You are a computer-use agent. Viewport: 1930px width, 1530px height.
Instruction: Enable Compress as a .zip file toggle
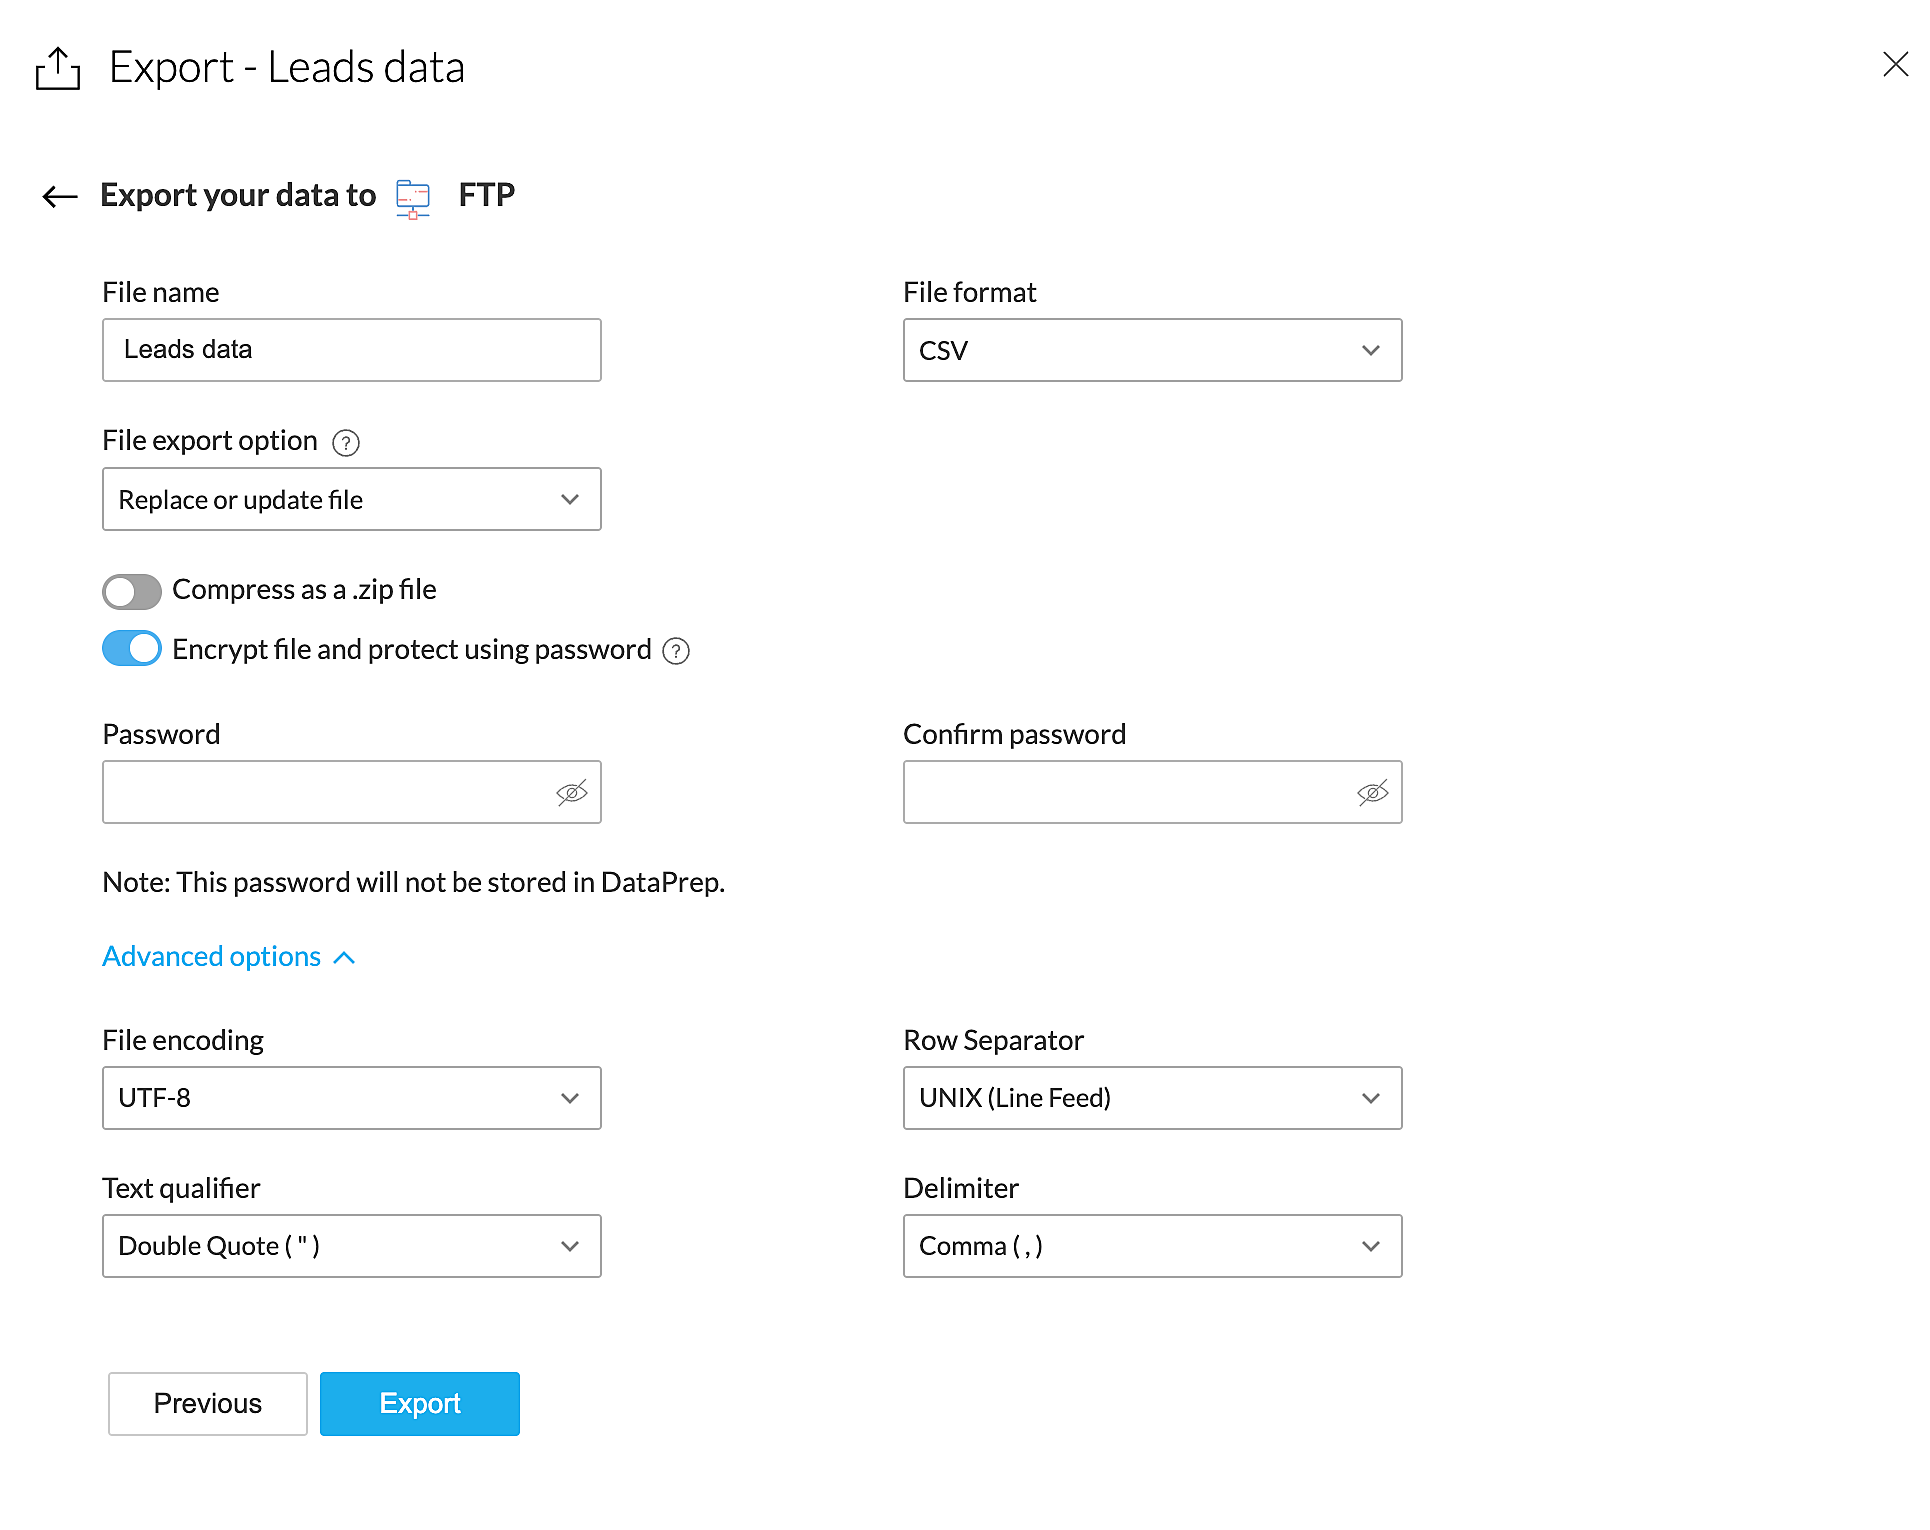(132, 591)
